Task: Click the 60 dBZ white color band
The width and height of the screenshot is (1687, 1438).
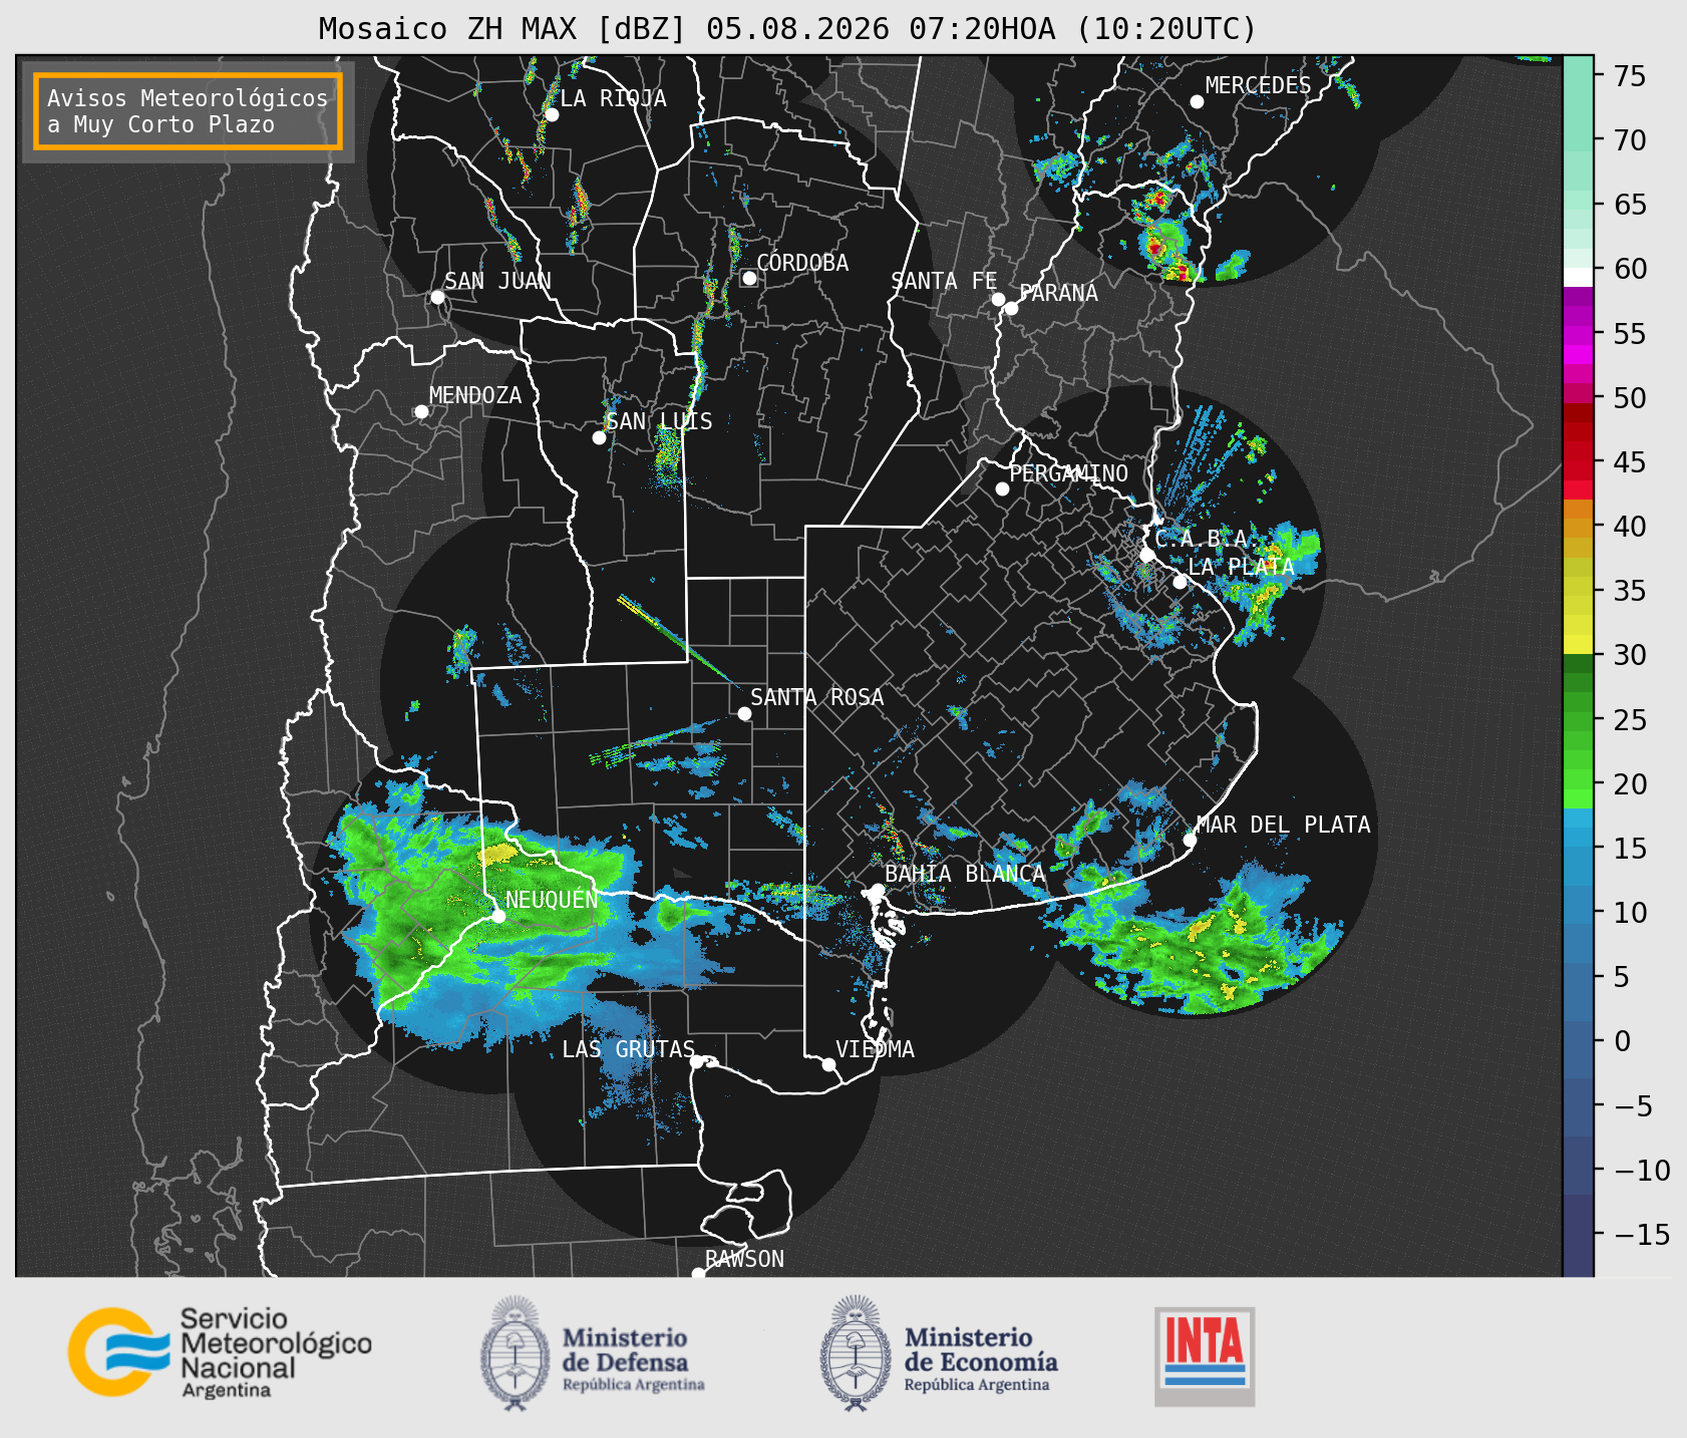Action: (1578, 277)
